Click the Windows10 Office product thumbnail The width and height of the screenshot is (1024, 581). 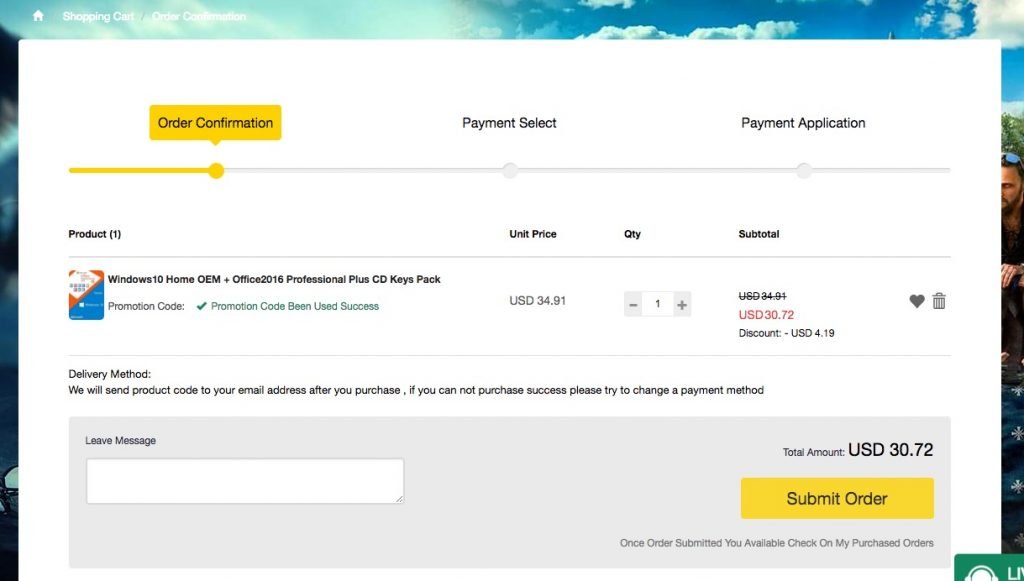click(x=86, y=295)
